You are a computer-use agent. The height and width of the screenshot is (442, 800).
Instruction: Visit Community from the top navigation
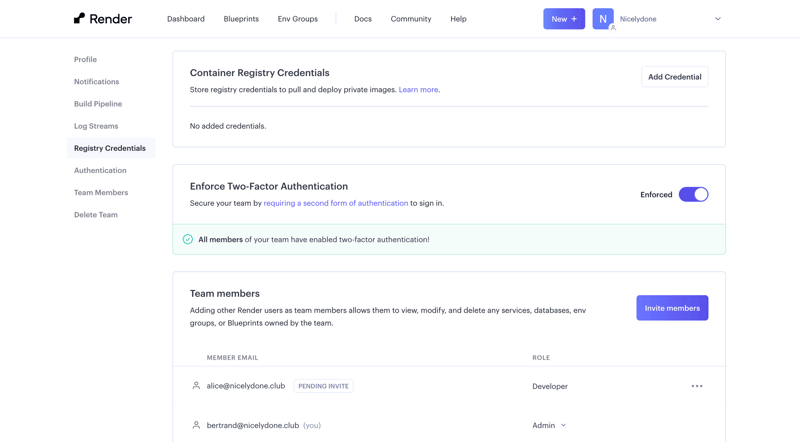[411, 19]
